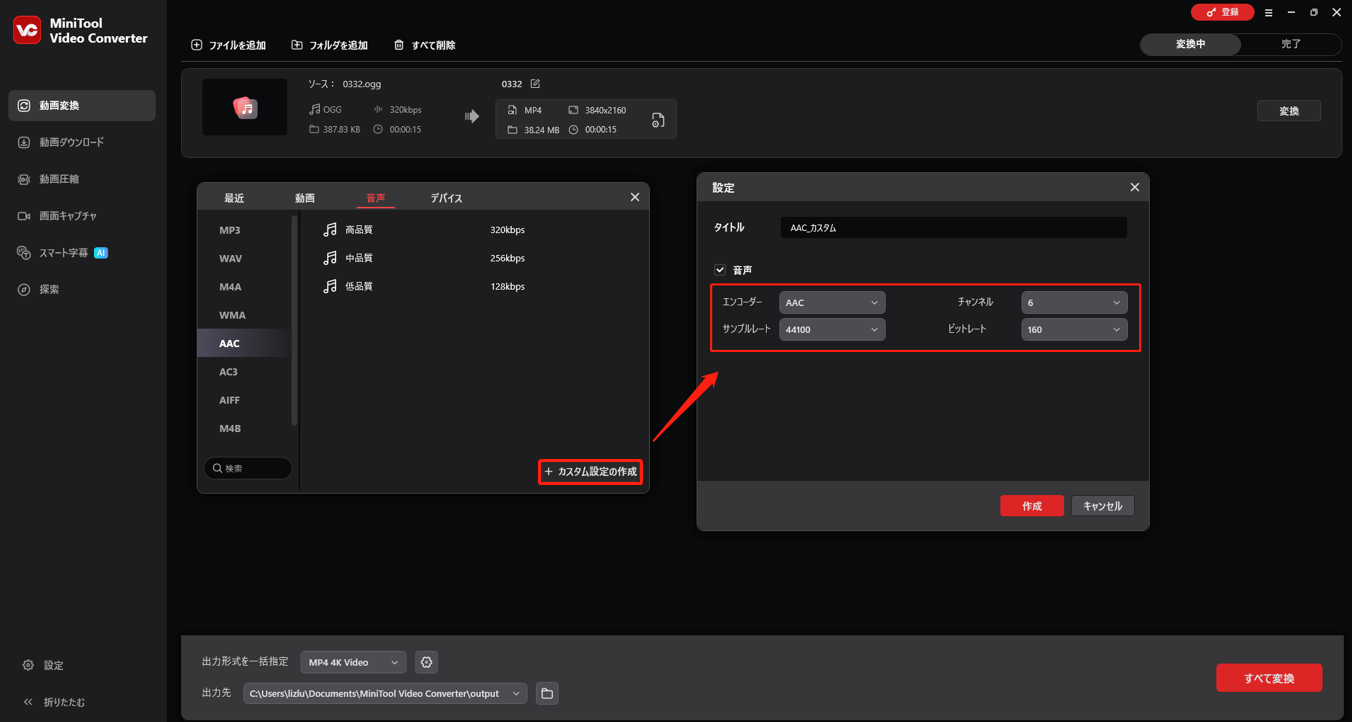Screen dimensions: 1352x722
Task: Confirm with the 作成 create button
Action: click(1031, 505)
